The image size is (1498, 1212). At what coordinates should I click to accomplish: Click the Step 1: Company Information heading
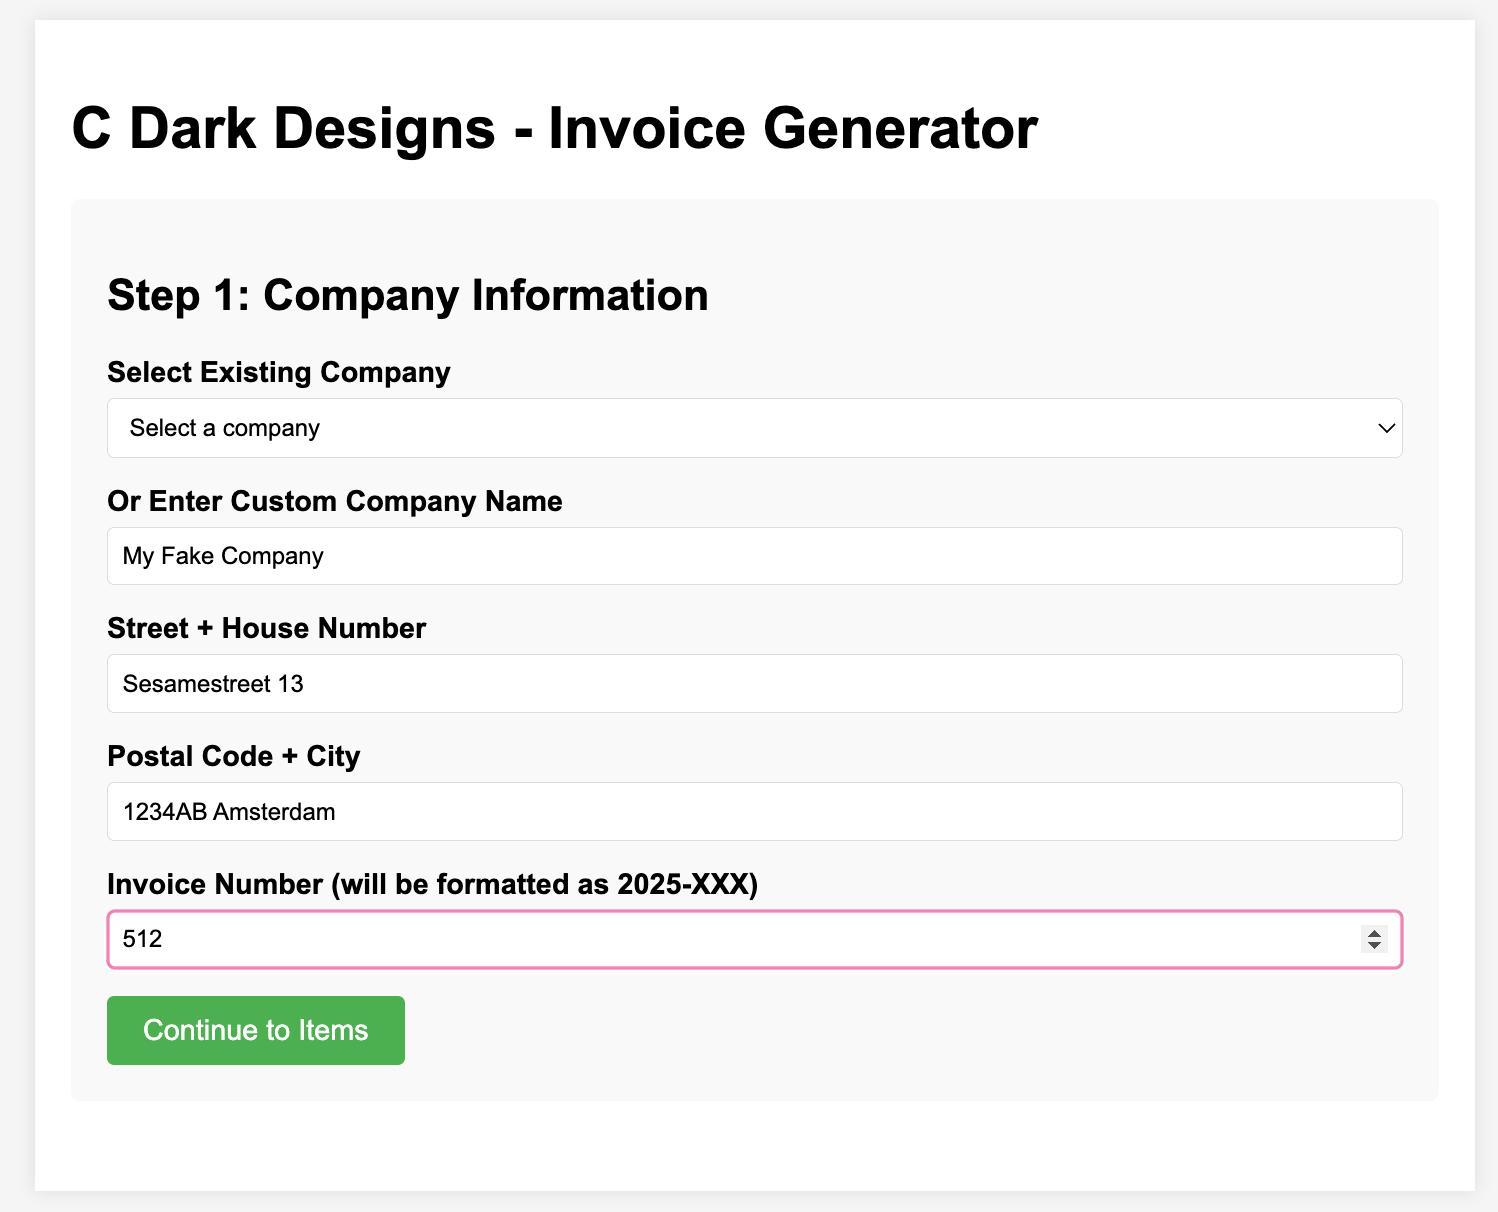click(408, 295)
